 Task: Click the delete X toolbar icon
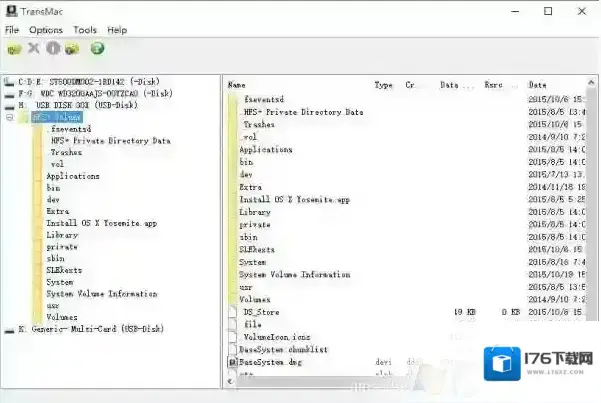coord(34,48)
